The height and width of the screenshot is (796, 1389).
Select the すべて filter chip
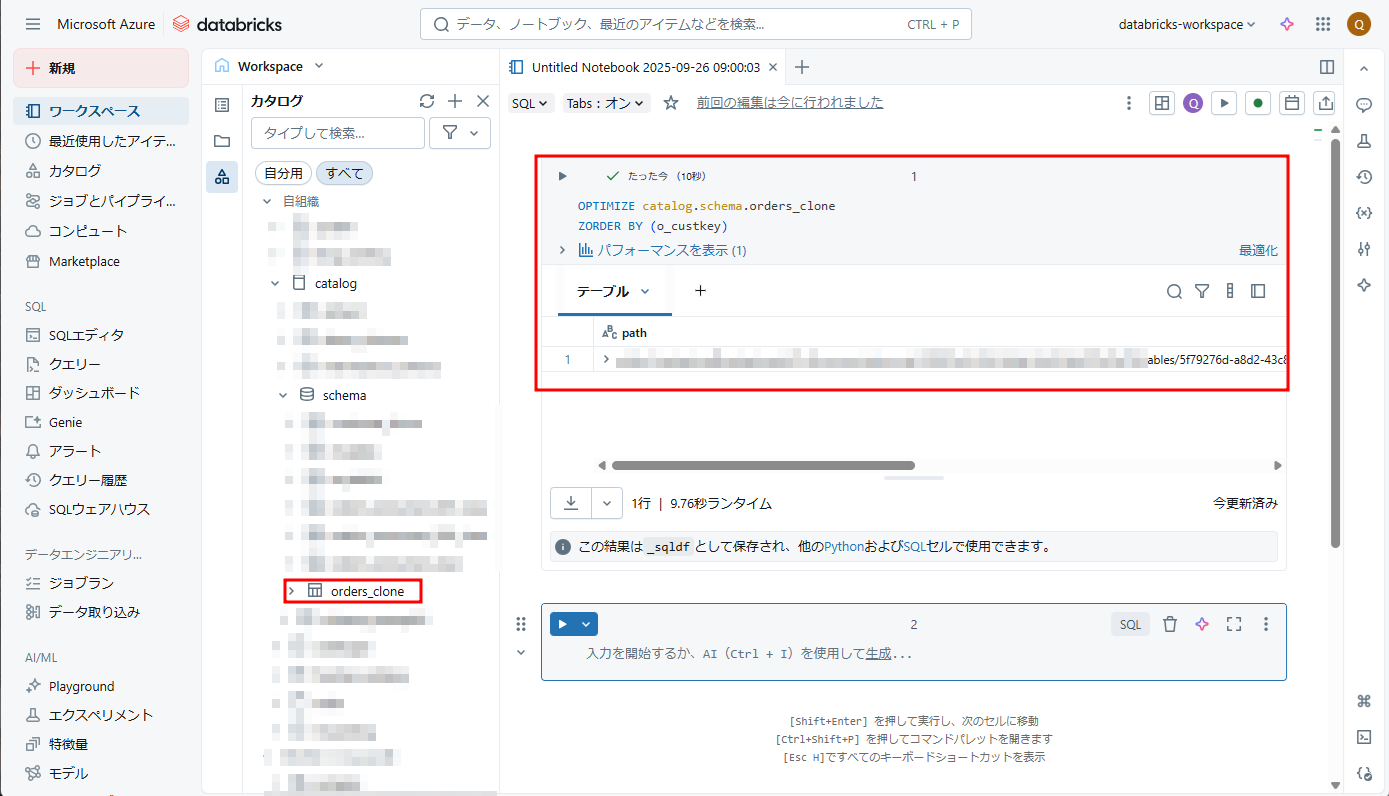point(344,173)
